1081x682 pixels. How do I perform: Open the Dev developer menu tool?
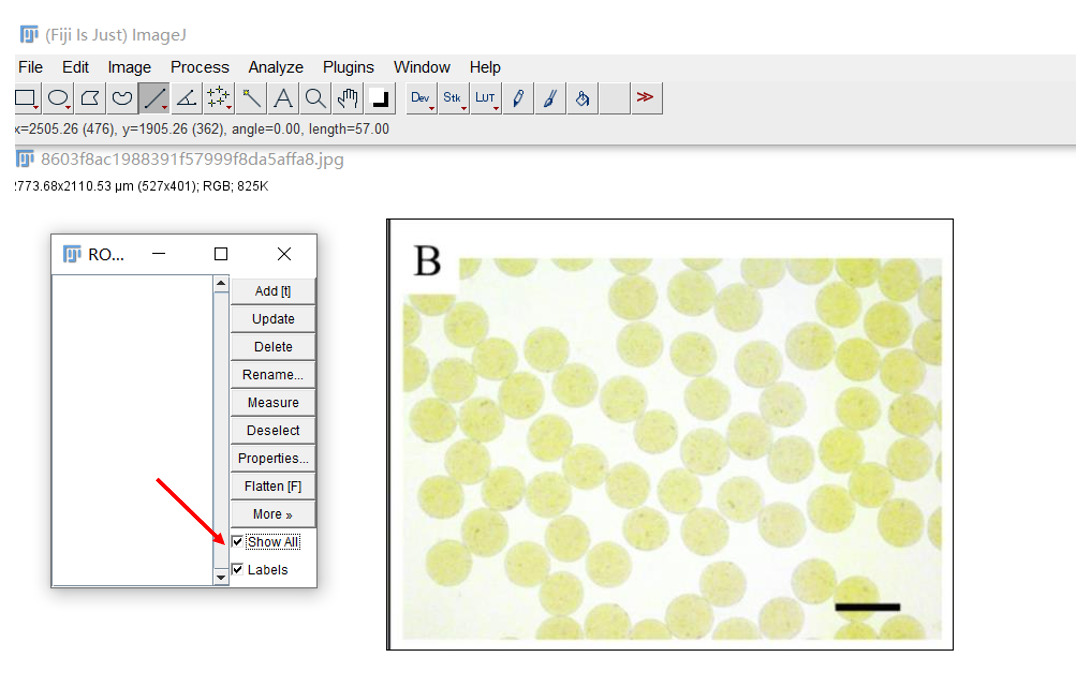[421, 98]
